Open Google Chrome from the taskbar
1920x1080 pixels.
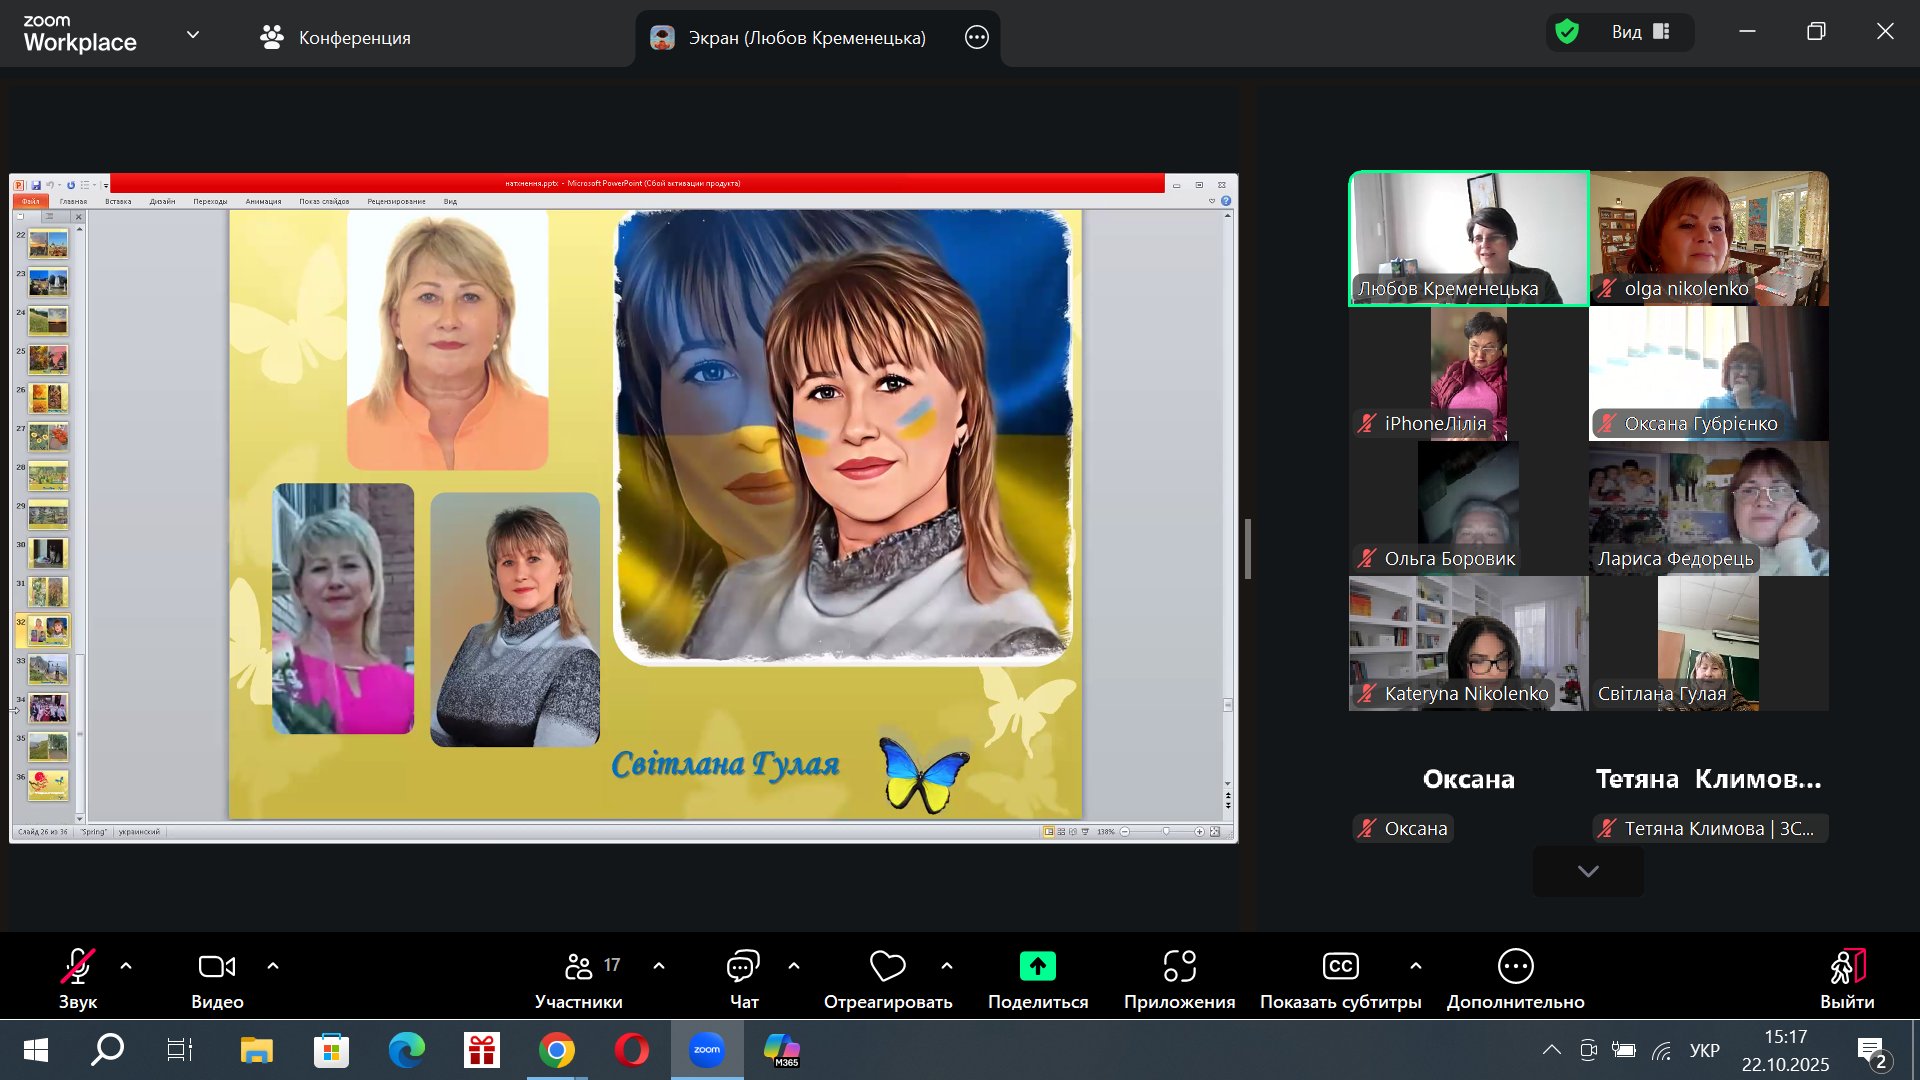pyautogui.click(x=557, y=1050)
